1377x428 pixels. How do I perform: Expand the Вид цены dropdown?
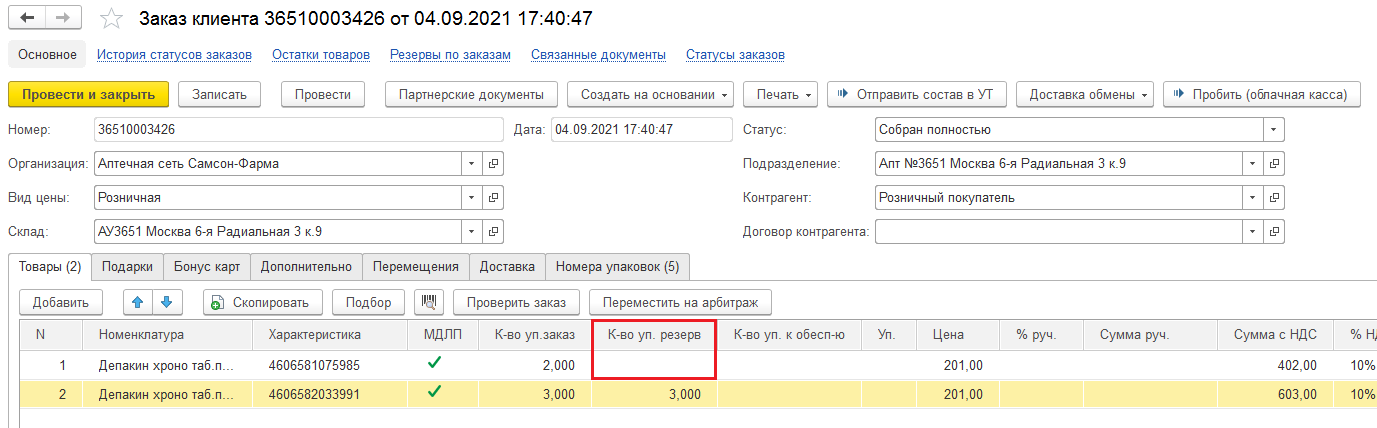[x=471, y=198]
